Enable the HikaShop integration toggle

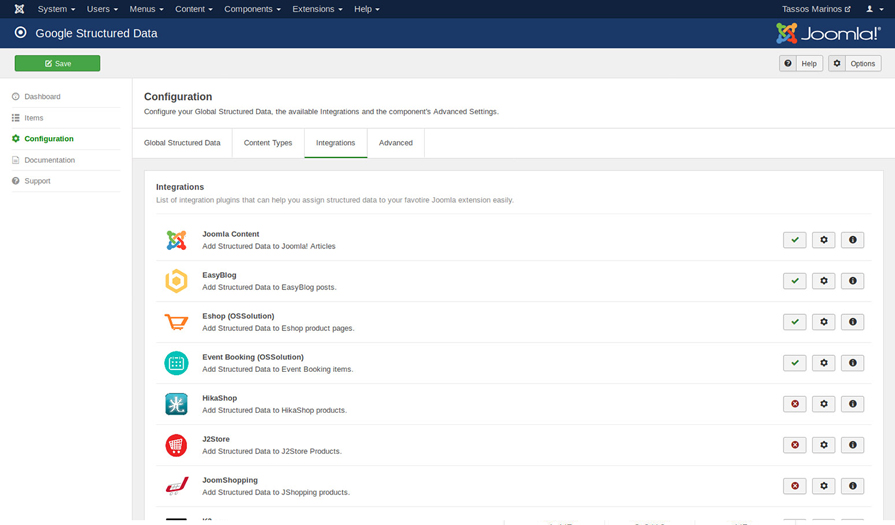point(794,404)
